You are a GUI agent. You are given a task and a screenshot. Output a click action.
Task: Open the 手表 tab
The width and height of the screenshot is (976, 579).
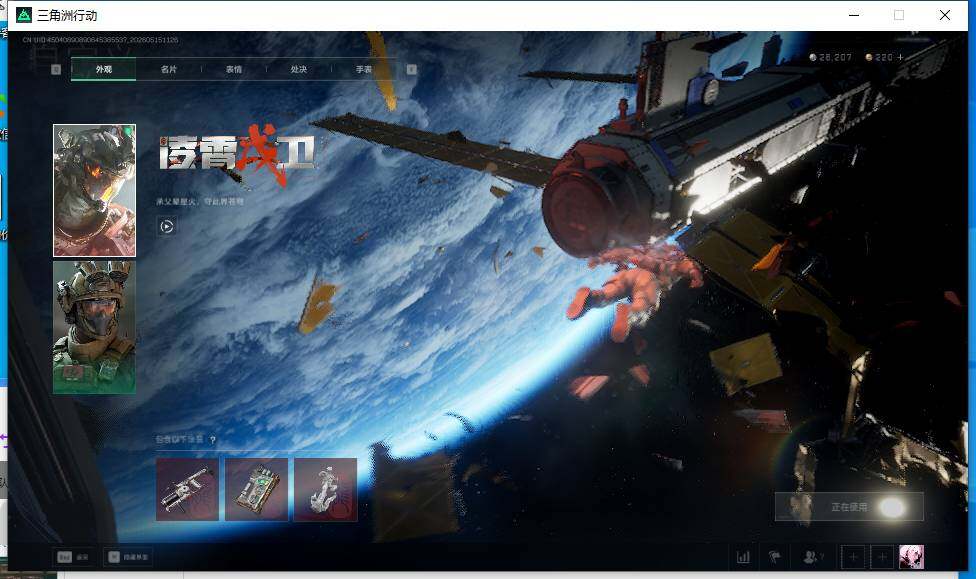[x=364, y=69]
